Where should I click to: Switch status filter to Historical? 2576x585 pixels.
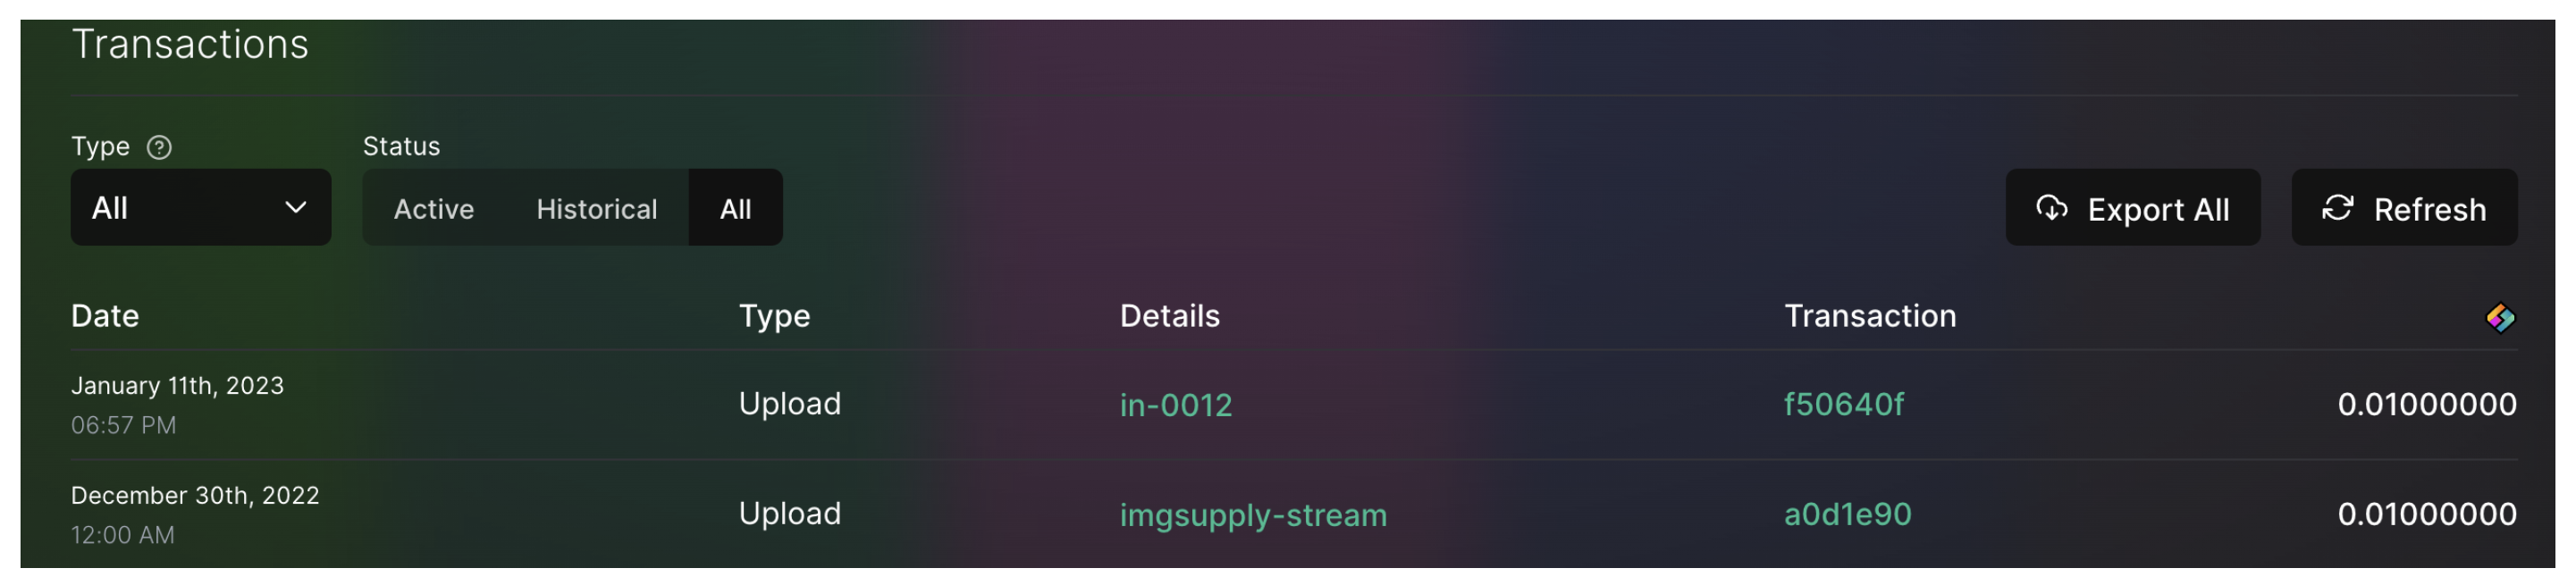(x=596, y=209)
